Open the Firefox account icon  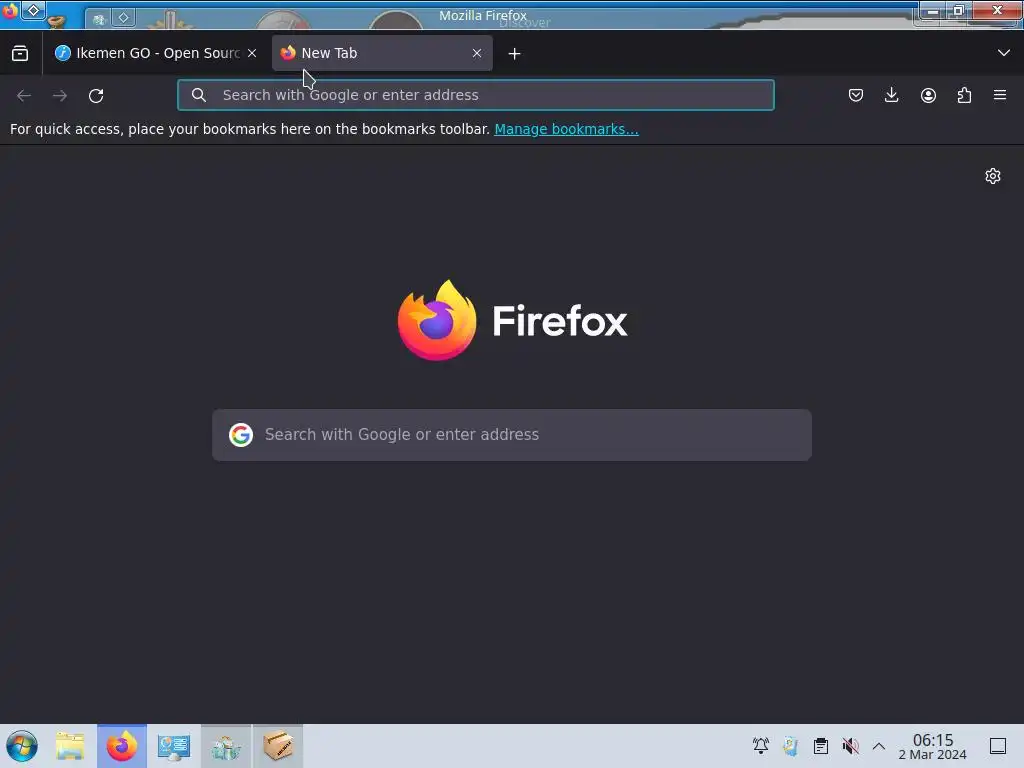(928, 95)
